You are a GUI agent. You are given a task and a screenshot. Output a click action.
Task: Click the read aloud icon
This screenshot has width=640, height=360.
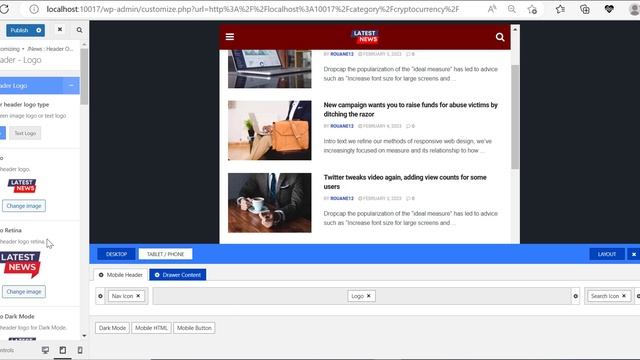tap(492, 9)
